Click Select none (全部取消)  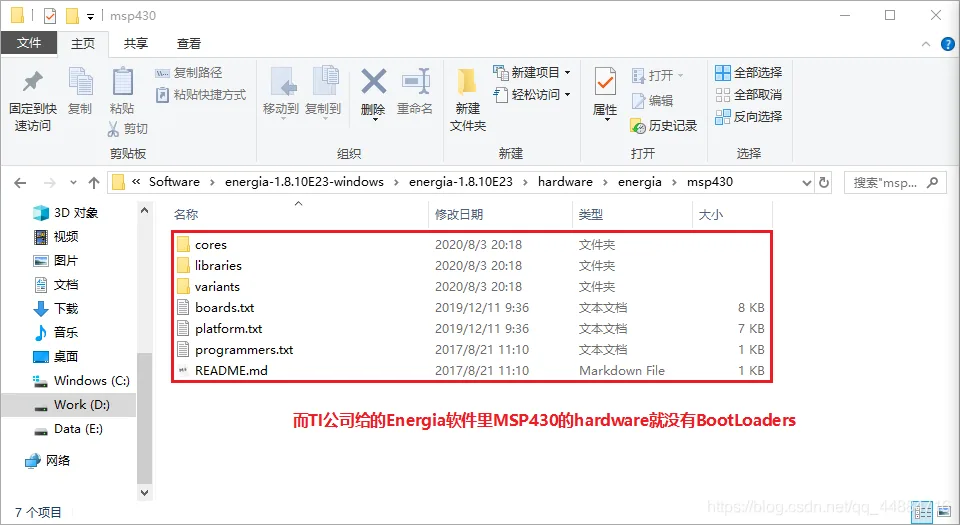(748, 95)
